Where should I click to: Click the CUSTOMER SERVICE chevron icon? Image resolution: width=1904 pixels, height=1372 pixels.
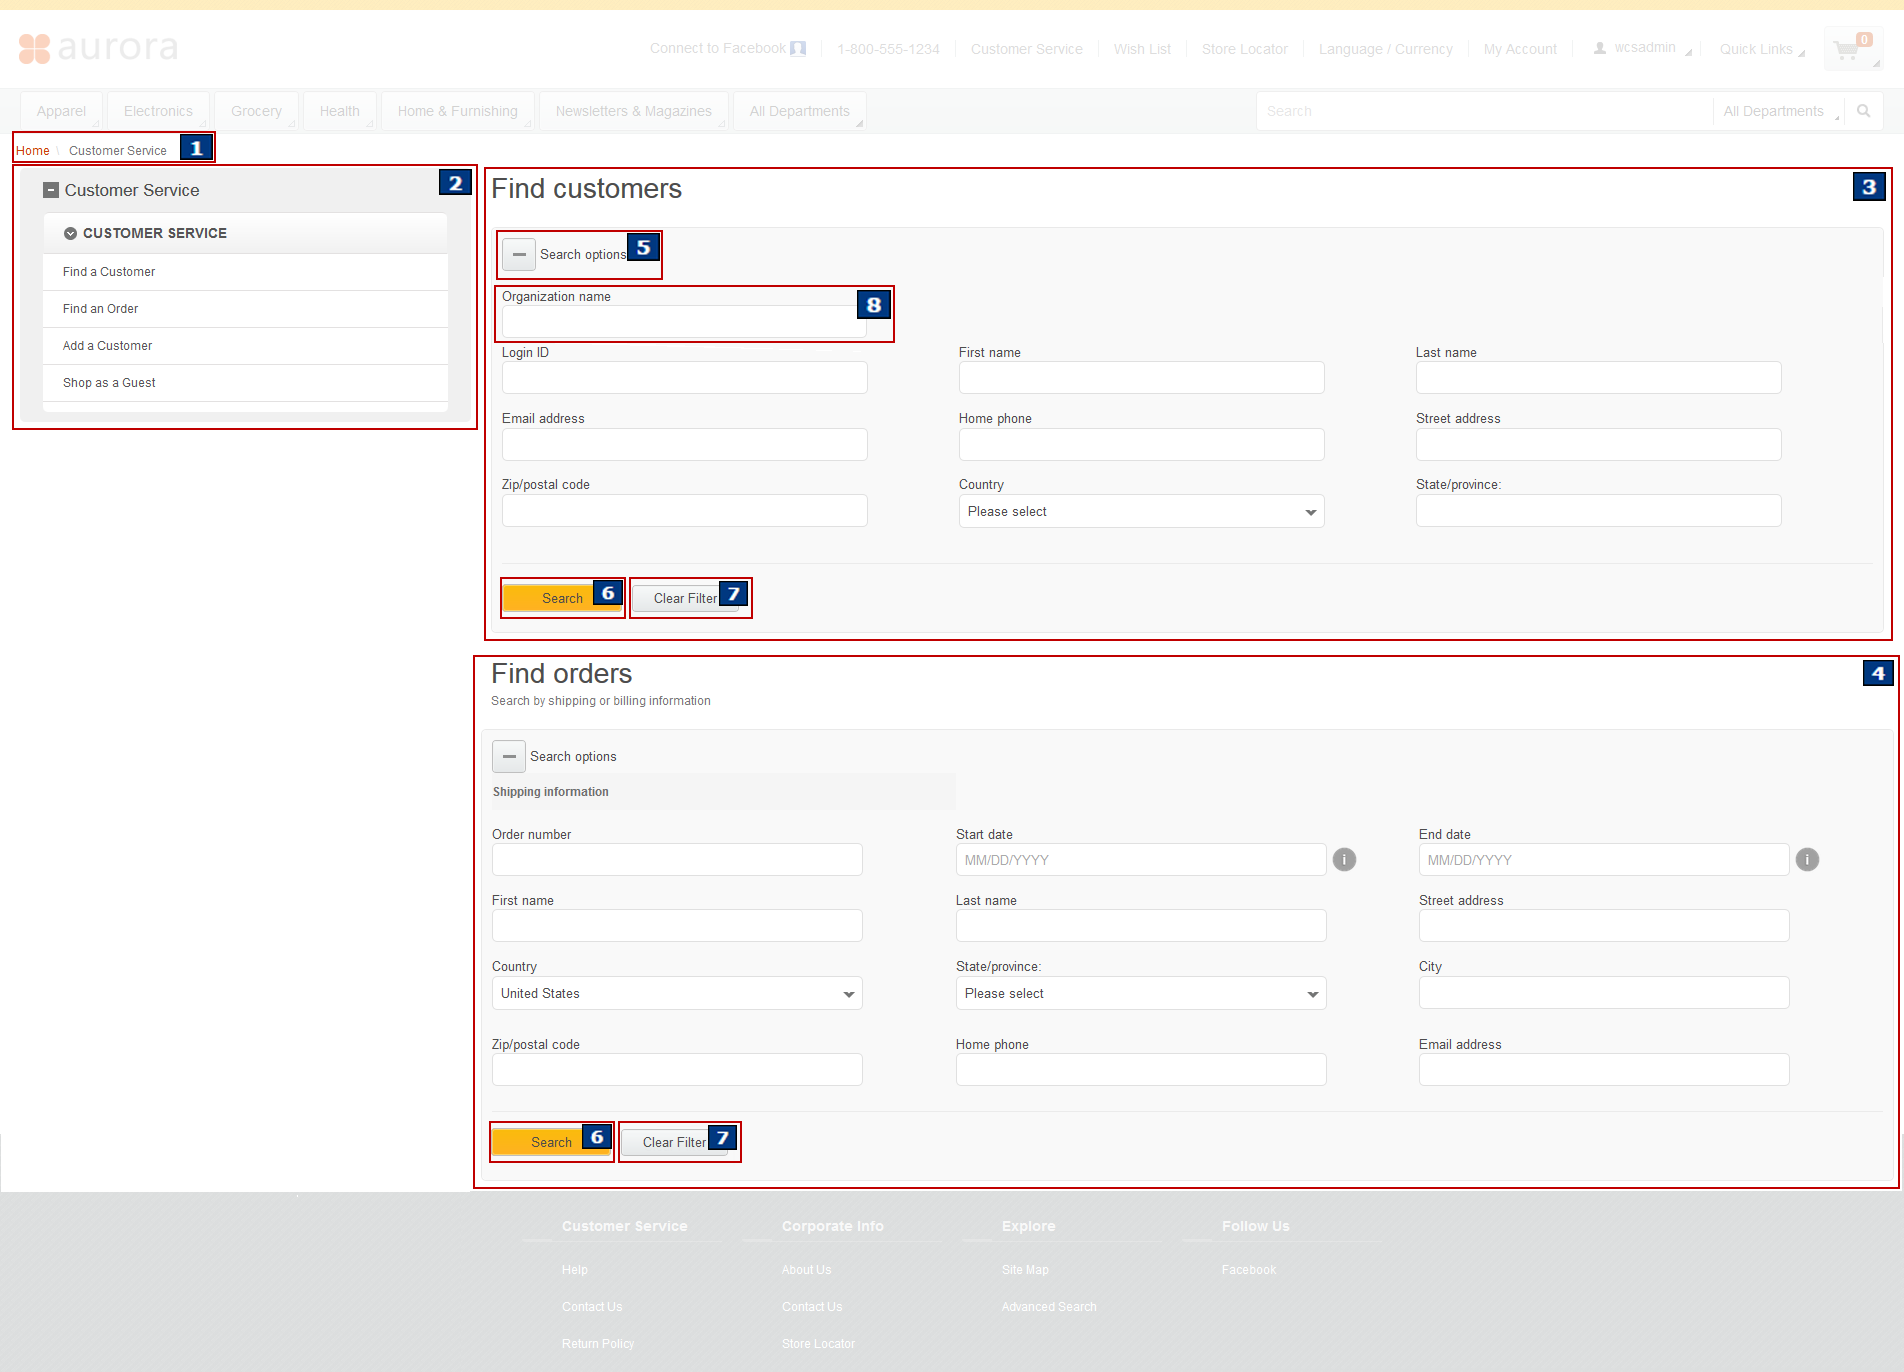pyautogui.click(x=71, y=233)
